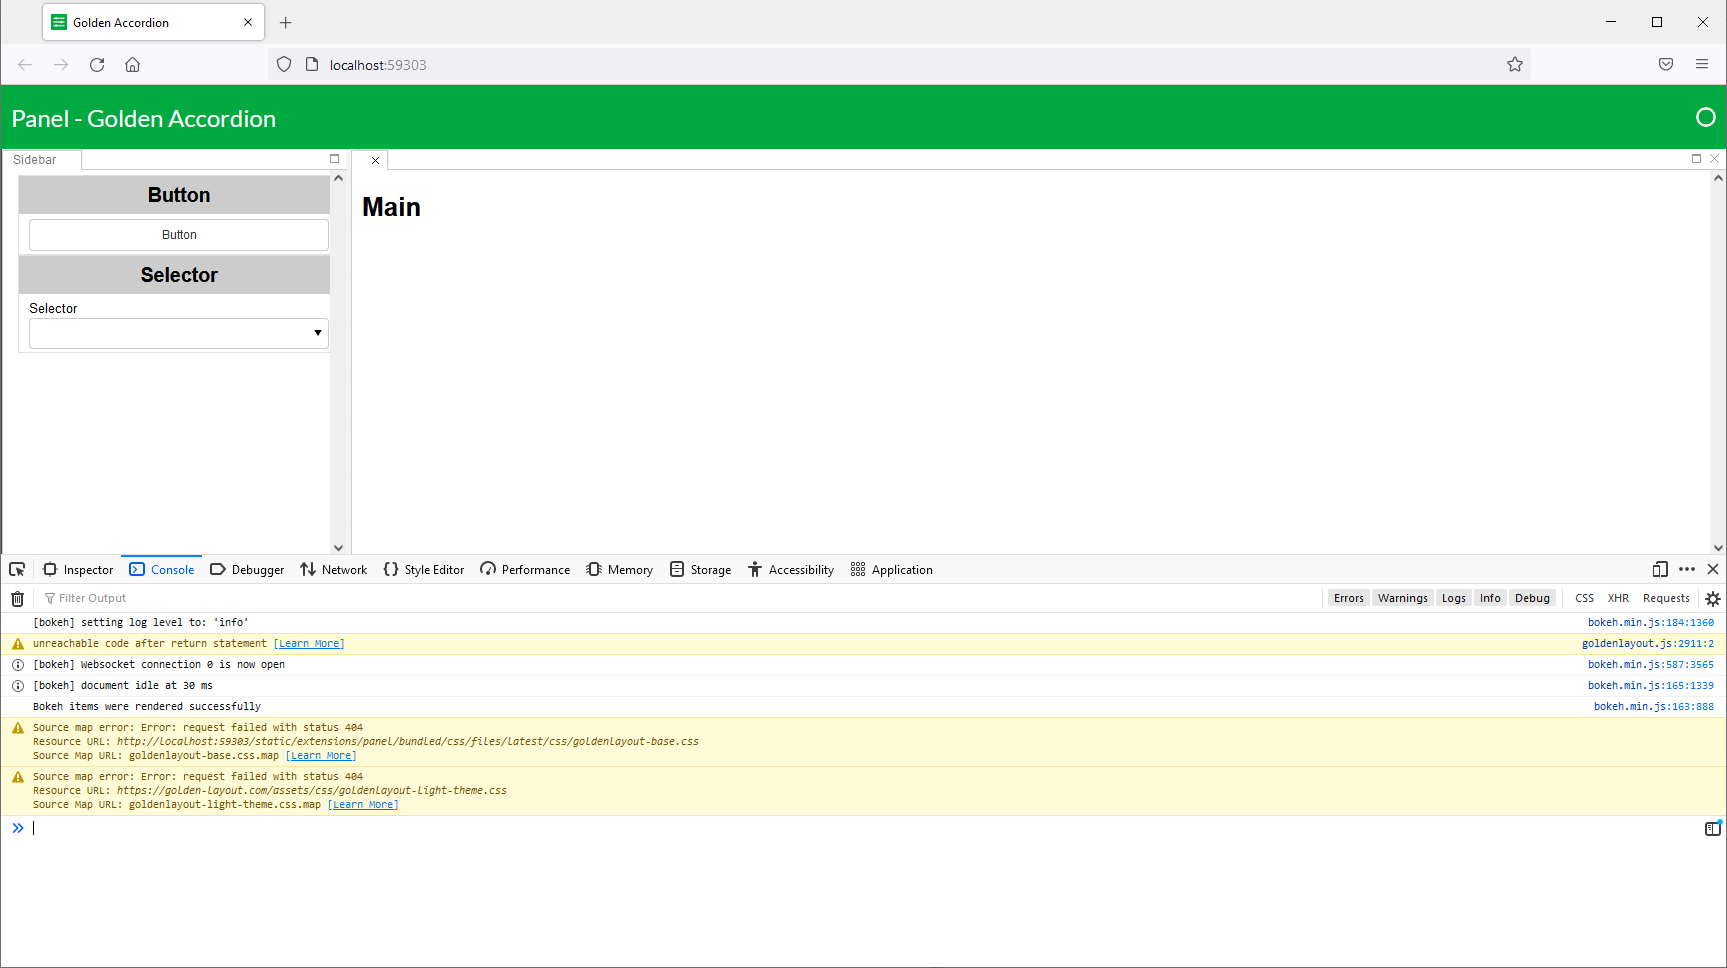This screenshot has width=1727, height=968.
Task: Open the Accessibility tab
Action: (791, 570)
